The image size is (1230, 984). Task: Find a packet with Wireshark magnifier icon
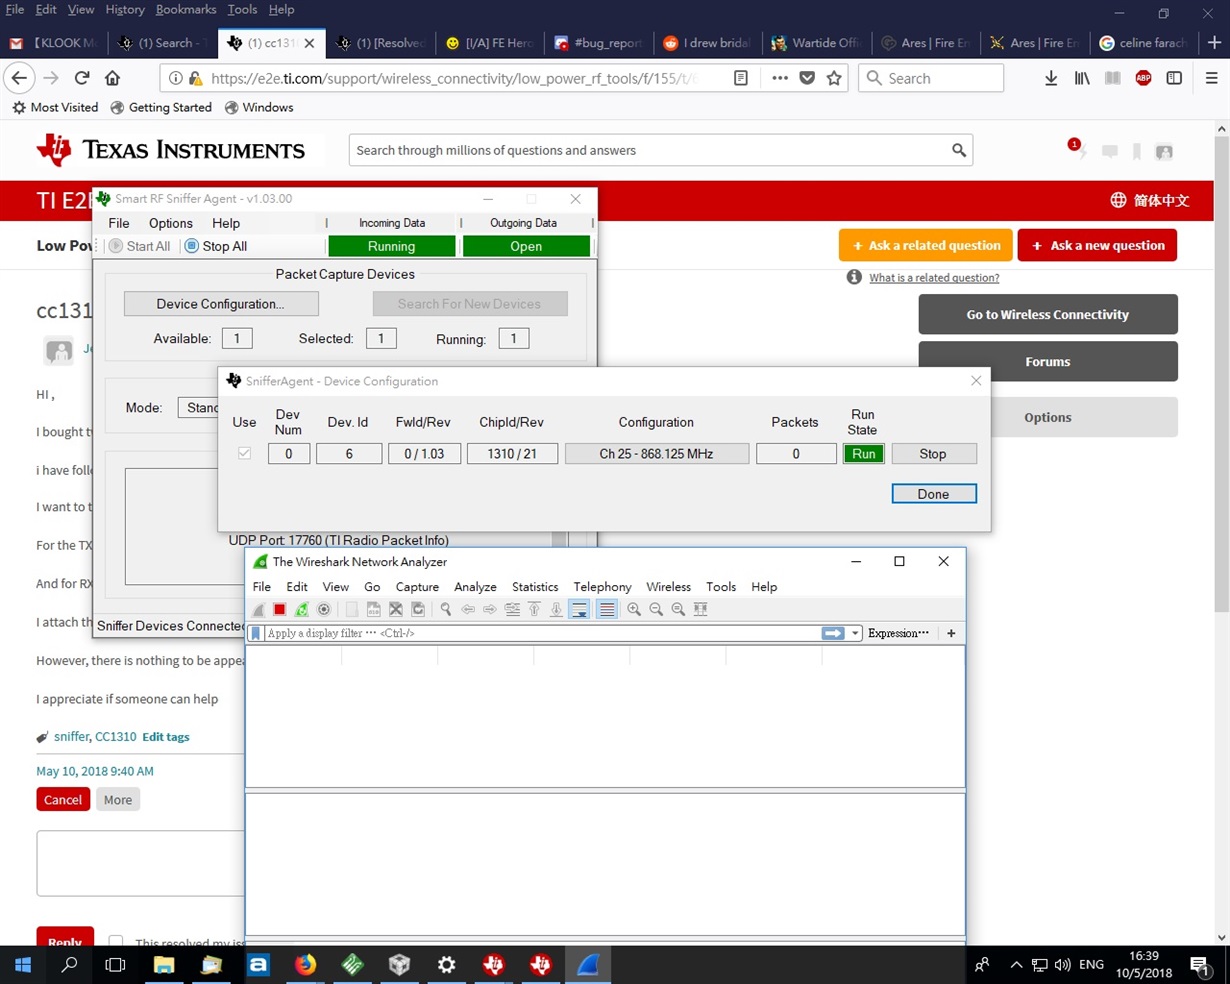tap(446, 609)
